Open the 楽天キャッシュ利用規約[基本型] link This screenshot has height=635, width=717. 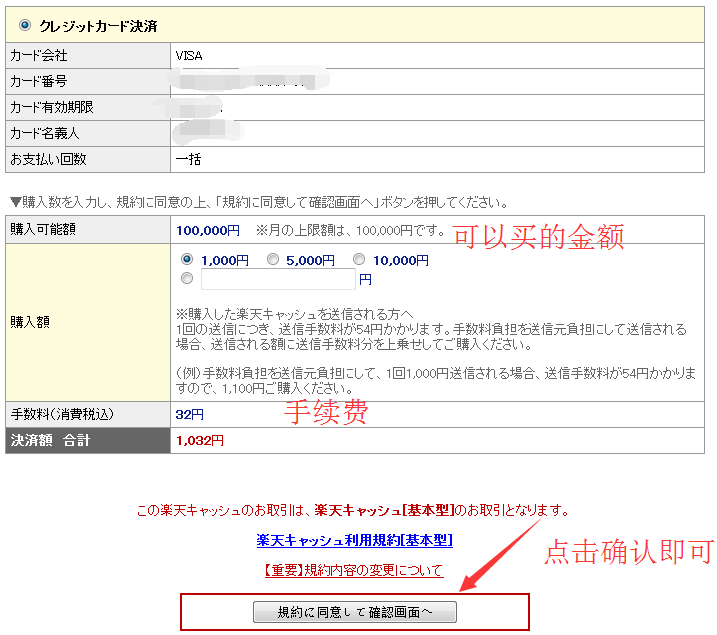355,540
